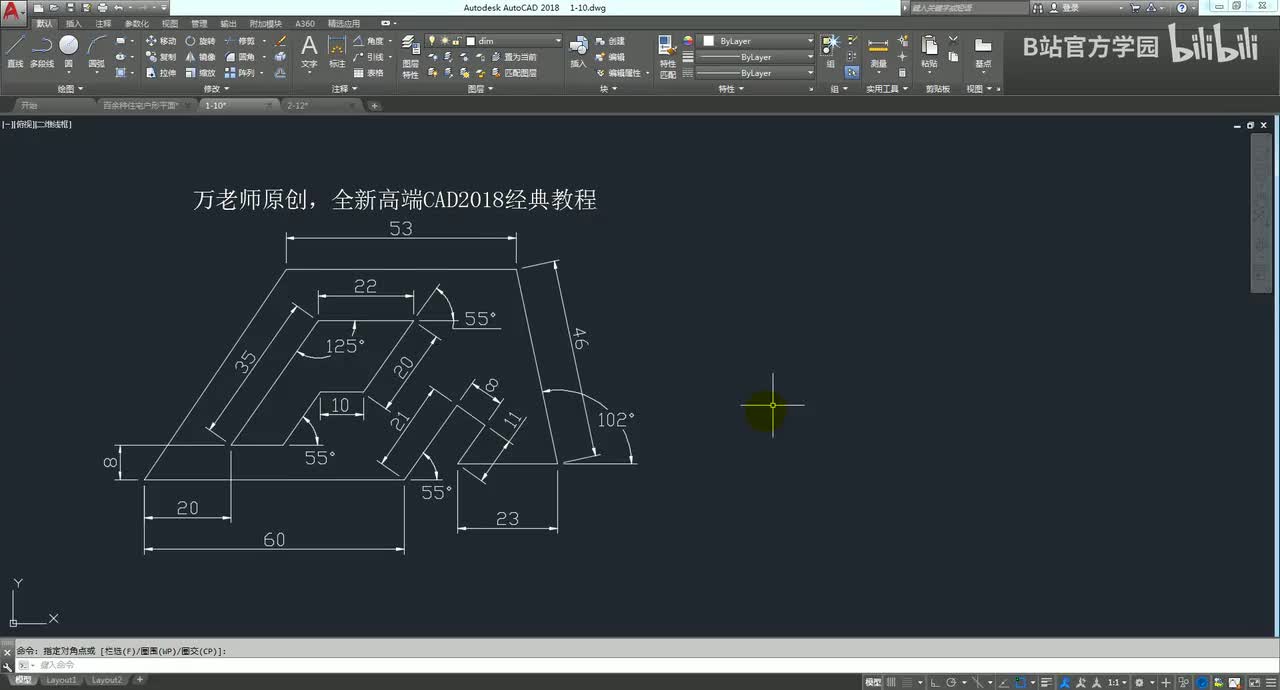Toggle the grid display in status bar
Viewport: 1280px width, 690px height.
[893, 681]
